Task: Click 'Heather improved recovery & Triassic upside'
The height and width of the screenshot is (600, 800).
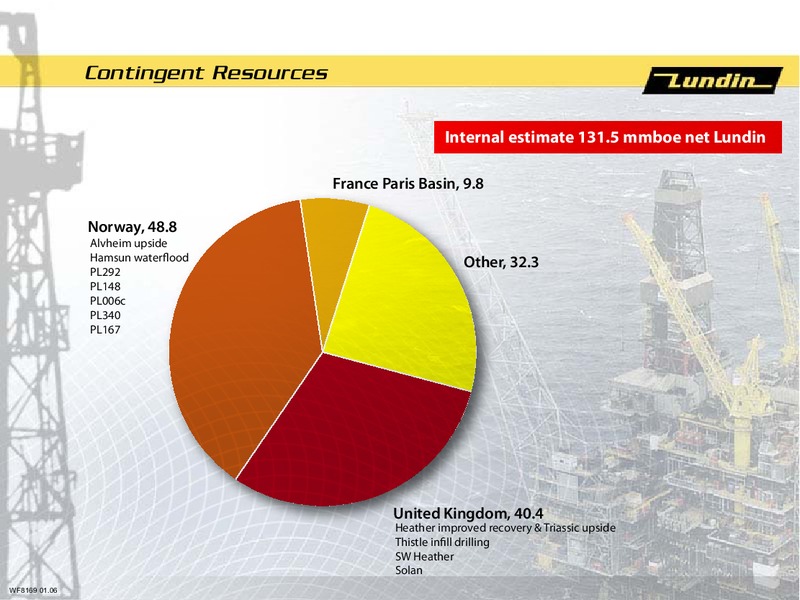Action: tap(506, 528)
